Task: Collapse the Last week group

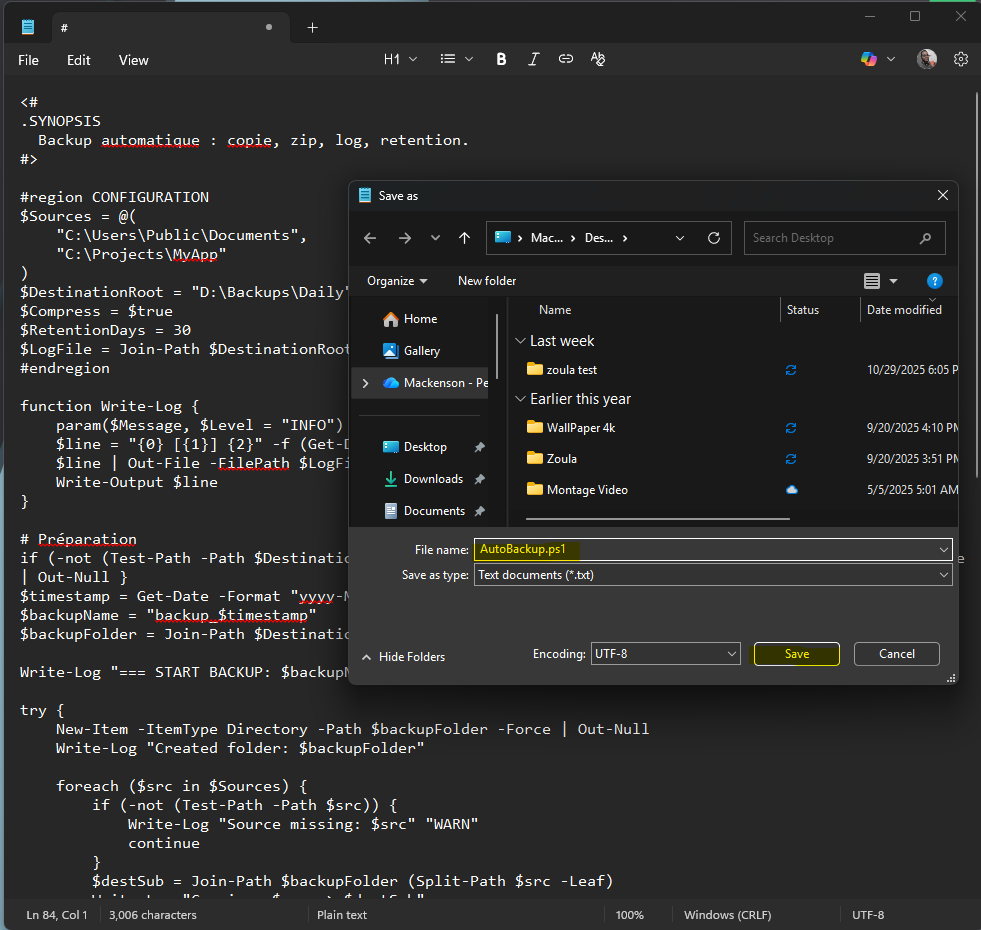Action: coord(520,341)
